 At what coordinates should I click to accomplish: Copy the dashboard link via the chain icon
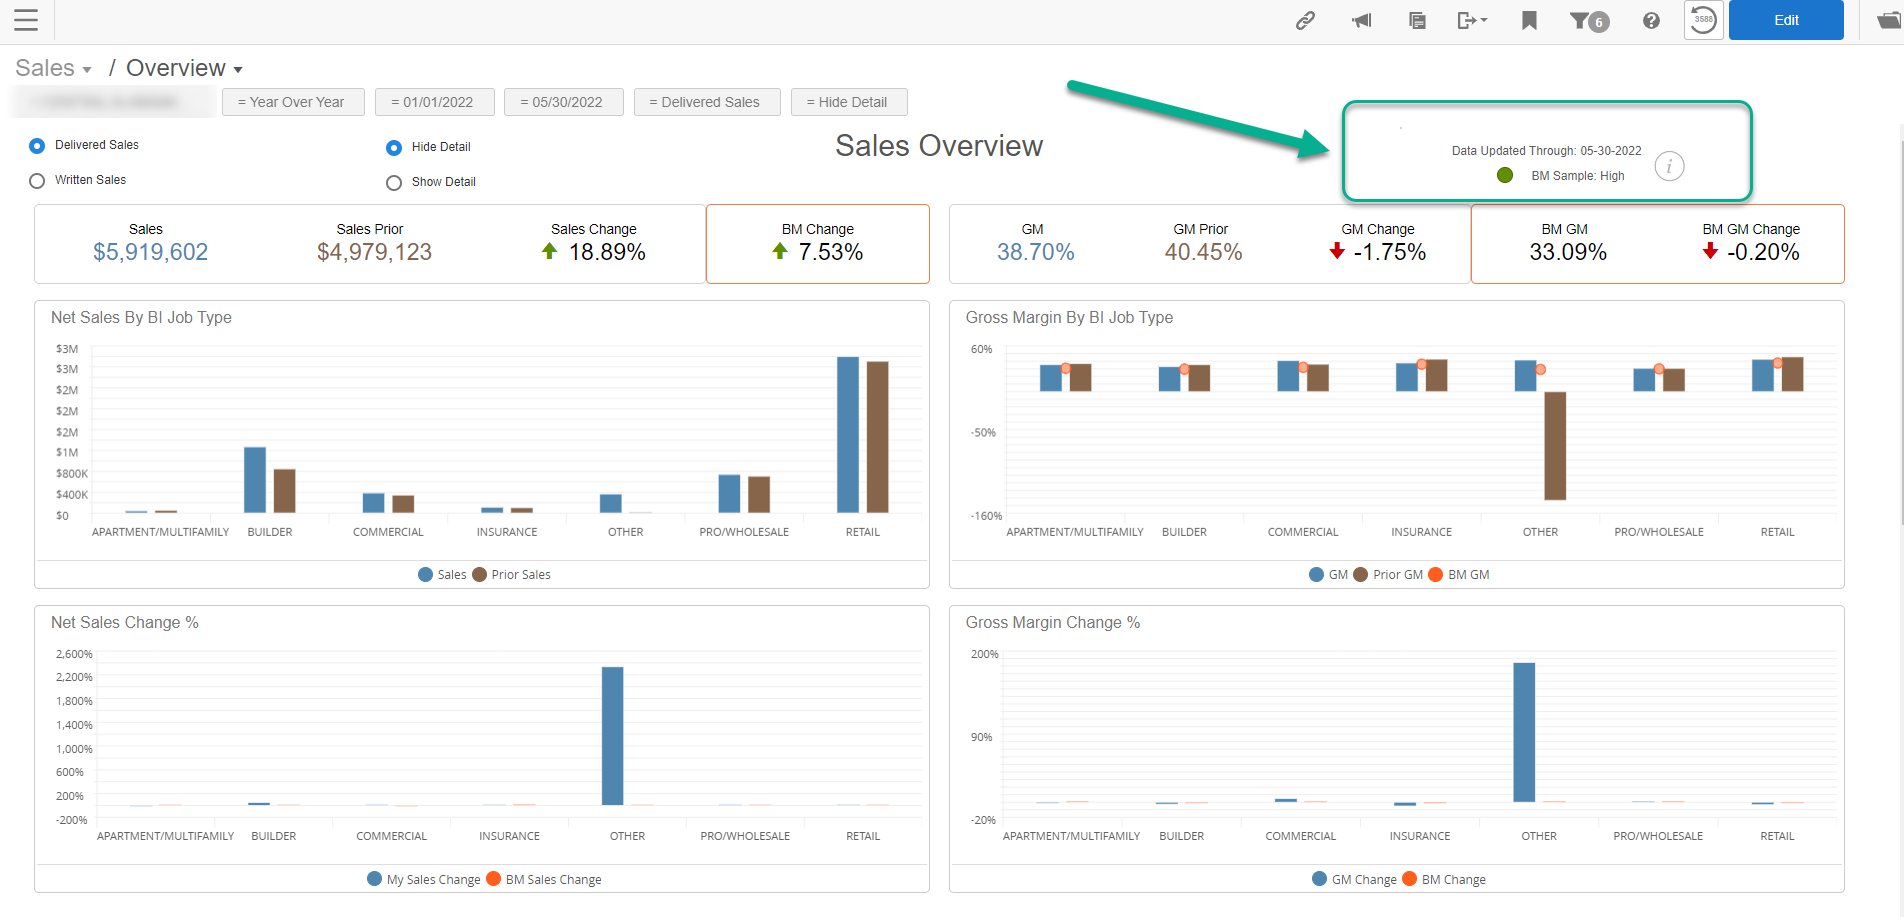pyautogui.click(x=1305, y=20)
